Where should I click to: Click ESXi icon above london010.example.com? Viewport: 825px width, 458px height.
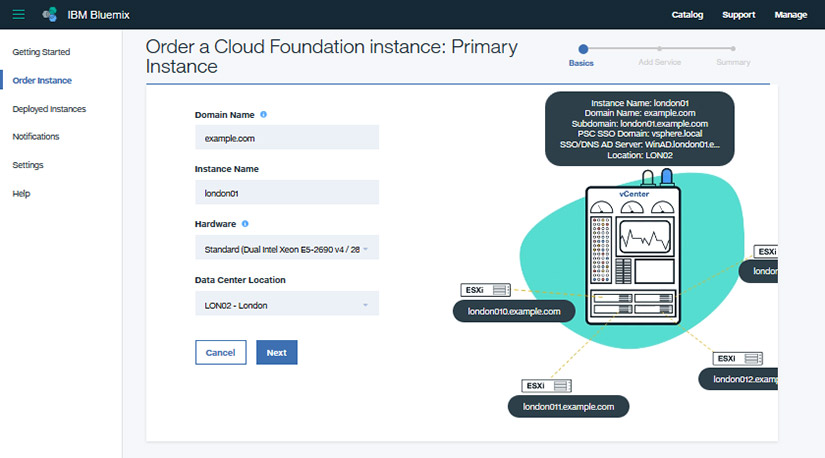[485, 290]
